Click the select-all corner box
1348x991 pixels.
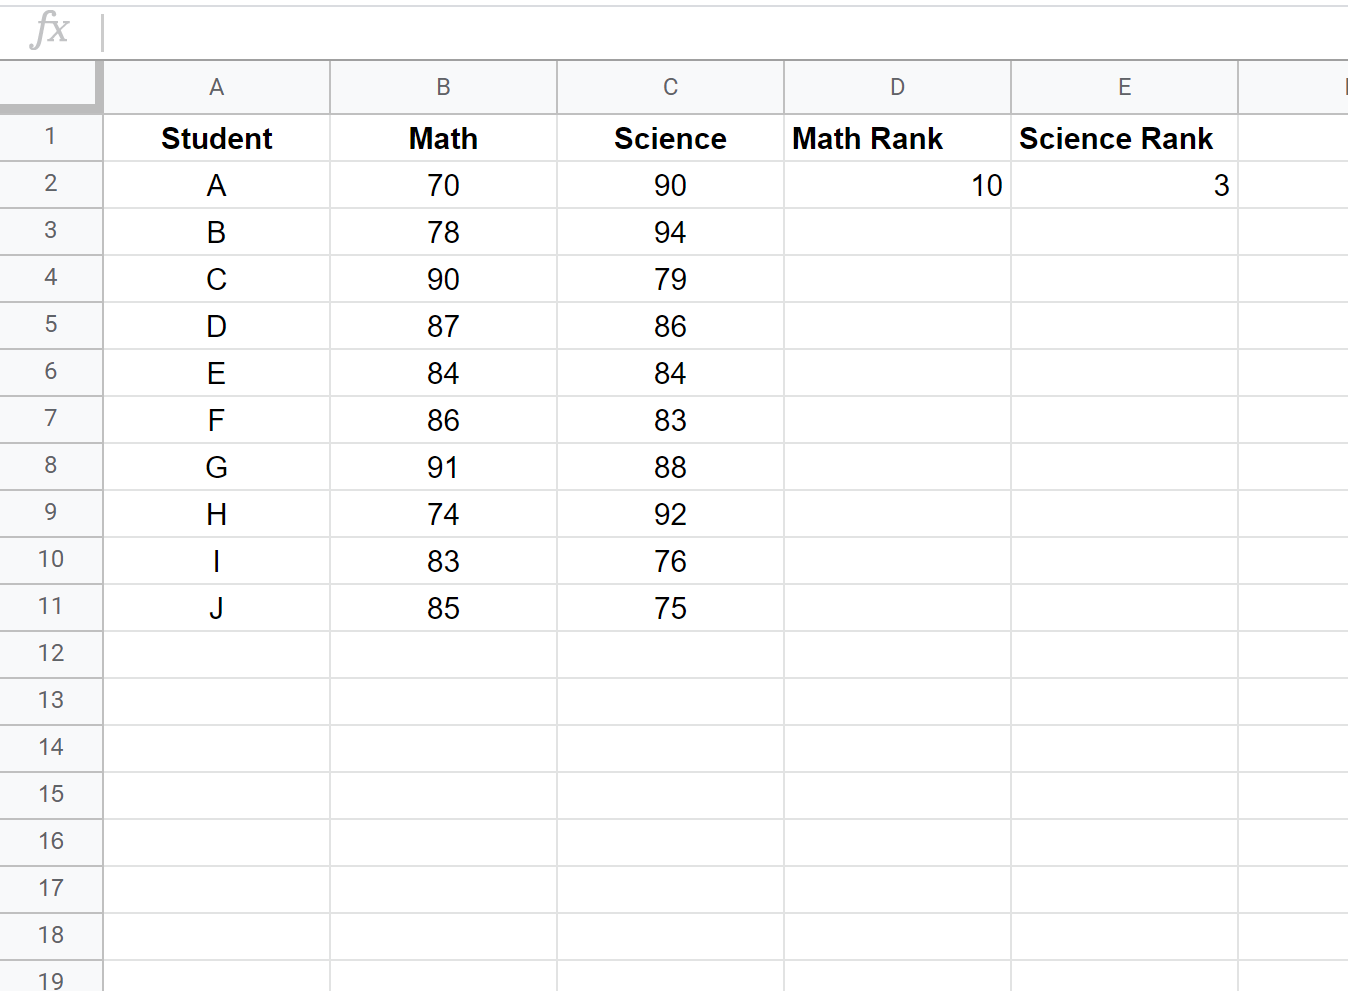point(50,86)
